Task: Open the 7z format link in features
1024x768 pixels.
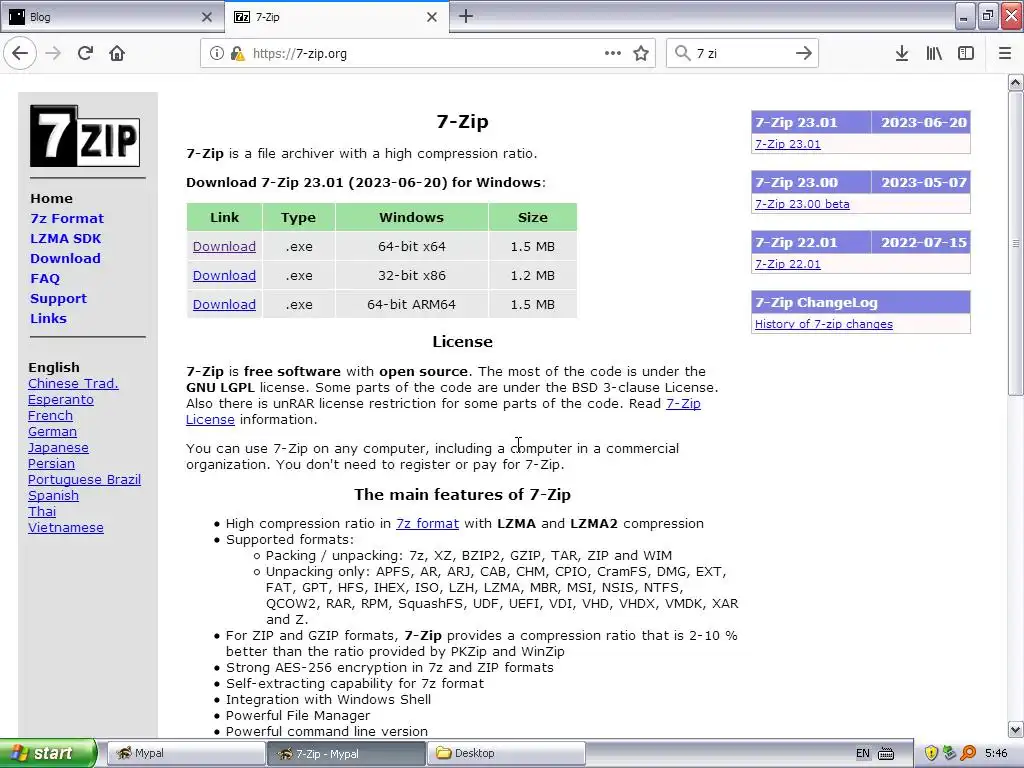Action: (427, 524)
